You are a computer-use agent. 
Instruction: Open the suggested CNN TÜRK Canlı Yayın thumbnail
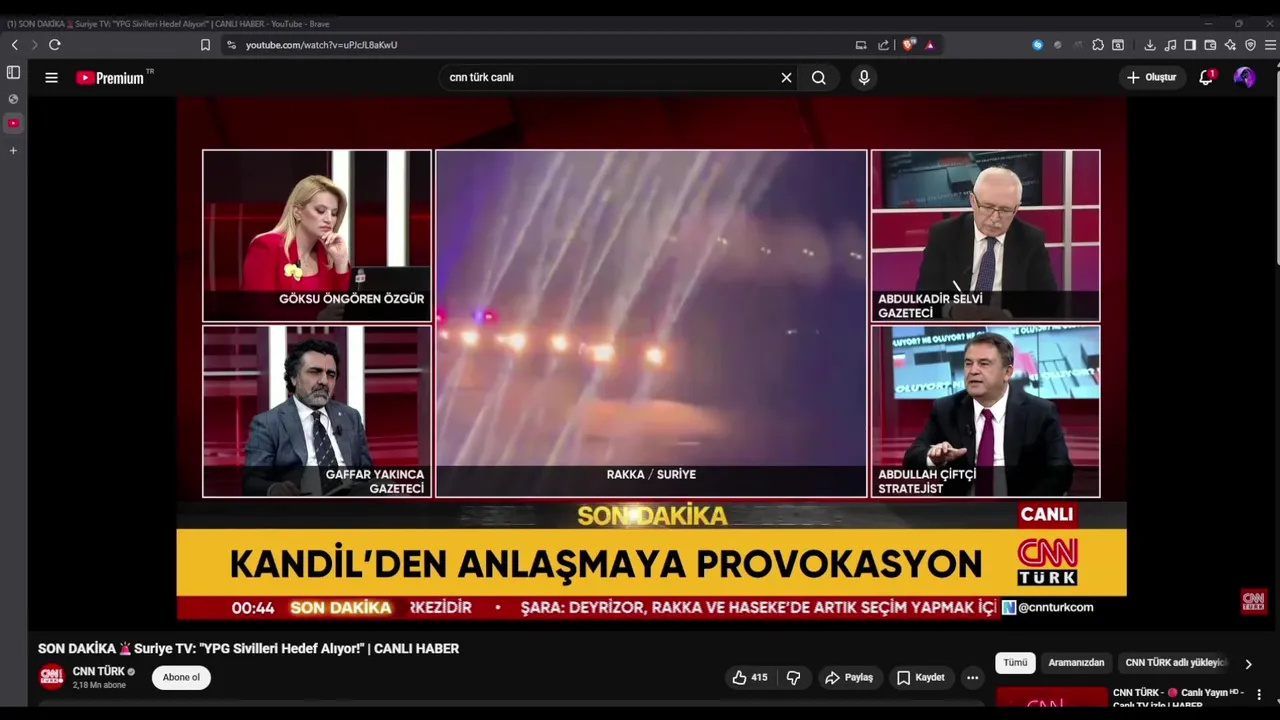[1052, 699]
